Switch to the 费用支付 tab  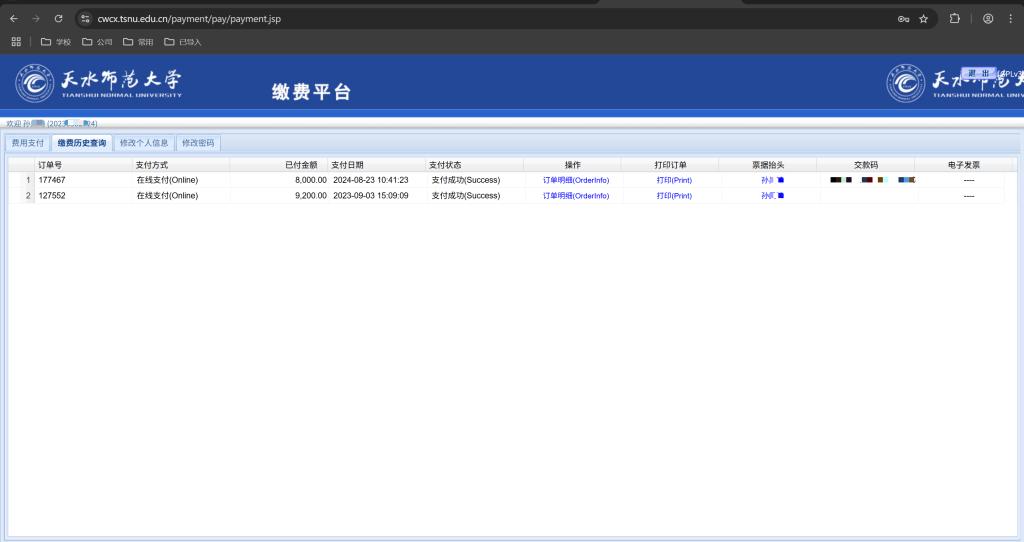[27, 143]
